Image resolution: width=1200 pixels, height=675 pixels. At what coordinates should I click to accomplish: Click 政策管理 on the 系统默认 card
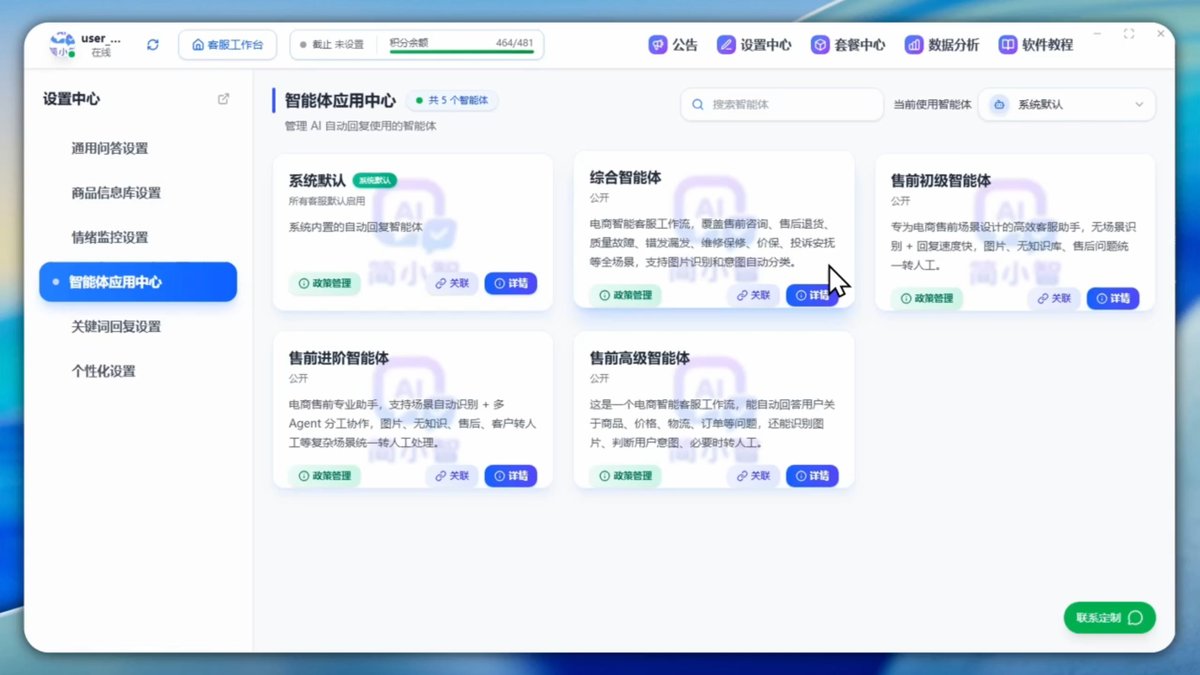[x=325, y=283]
